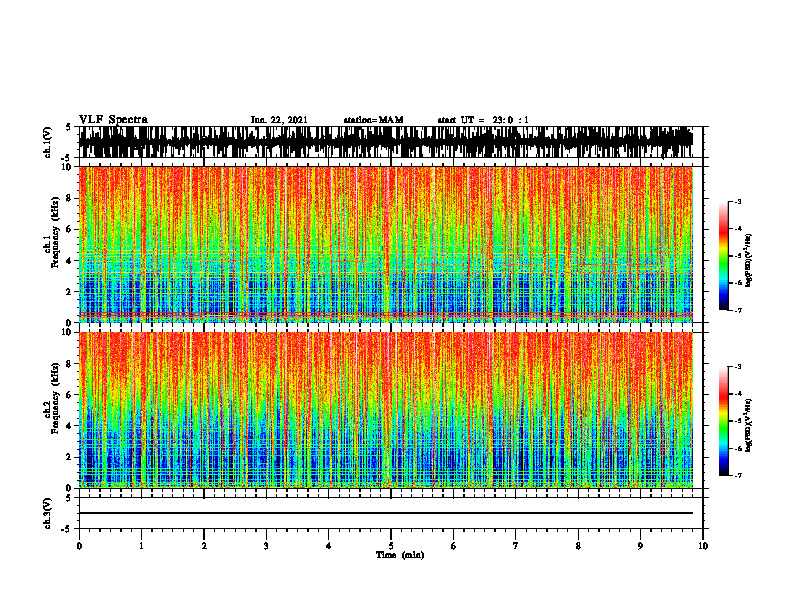The width and height of the screenshot is (792, 612).
Task: Click the ch.1 color bar units label
Action: (x=750, y=261)
